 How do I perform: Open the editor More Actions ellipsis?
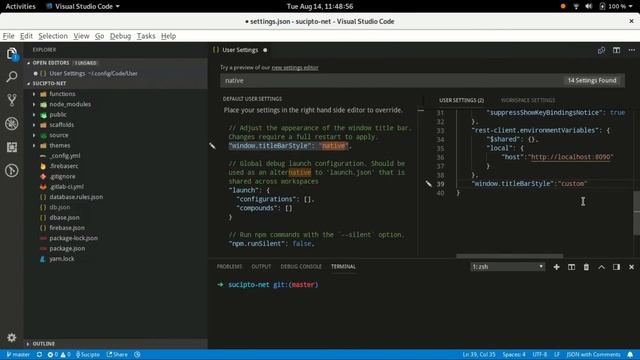tap(631, 50)
